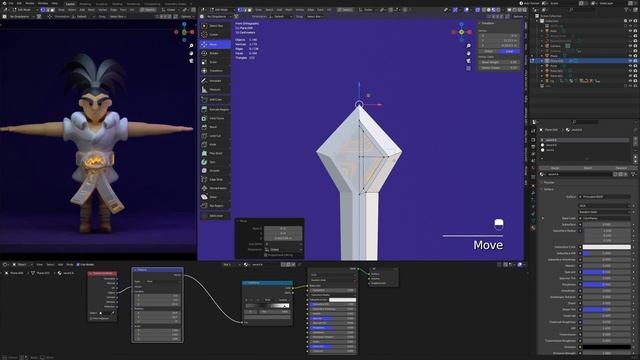
Task: Select the Annotate tool
Action: [215, 81]
